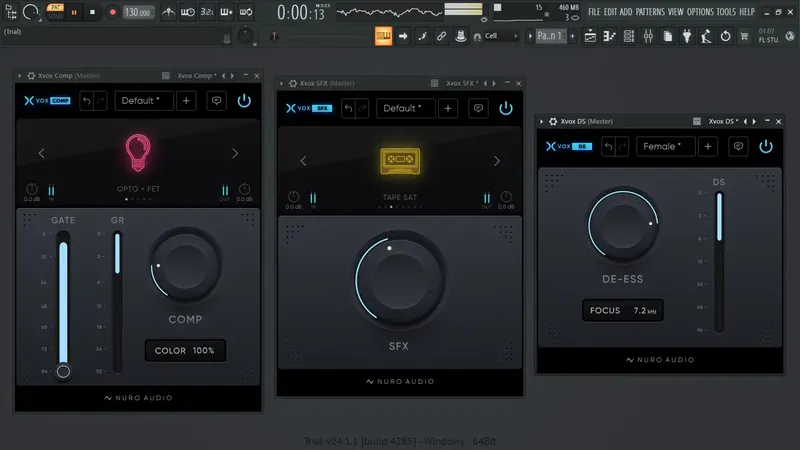Click the link chain multilink icon
Screen dimensions: 800x450
pyautogui.click(x=441, y=36)
